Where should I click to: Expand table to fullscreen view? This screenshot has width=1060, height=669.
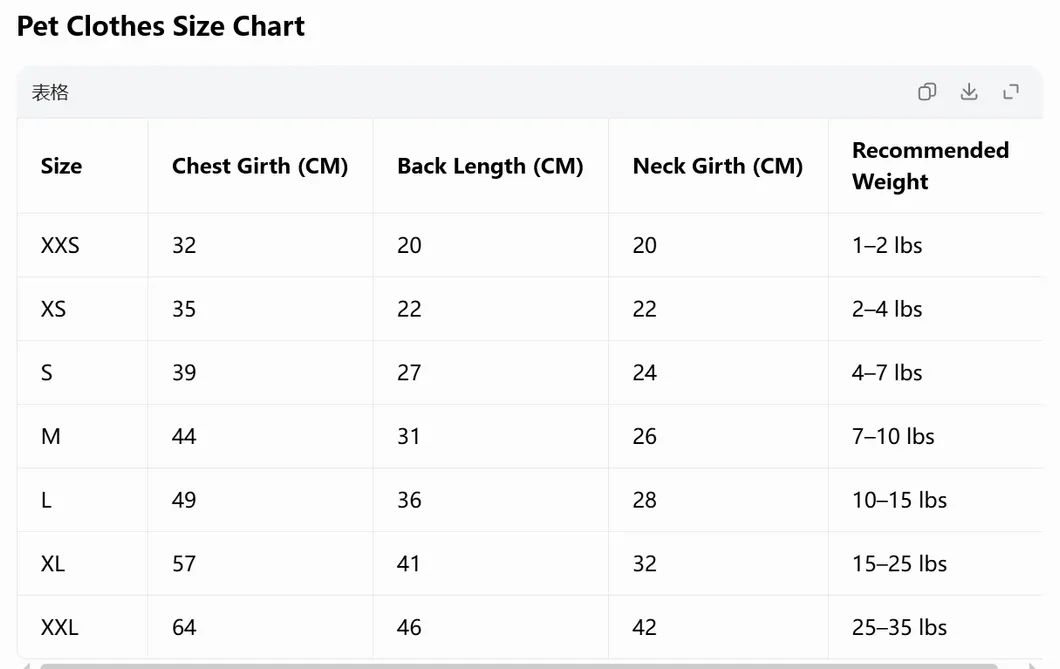click(x=1011, y=91)
